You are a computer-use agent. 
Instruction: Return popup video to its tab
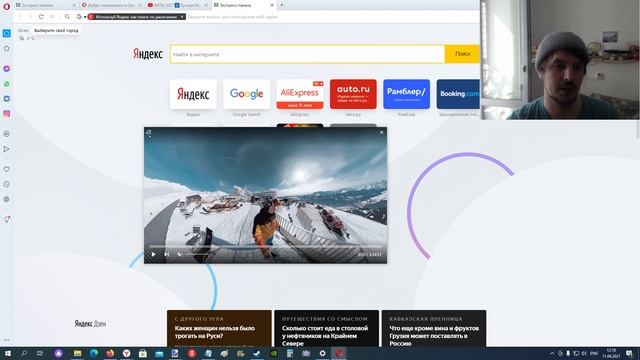click(x=149, y=133)
